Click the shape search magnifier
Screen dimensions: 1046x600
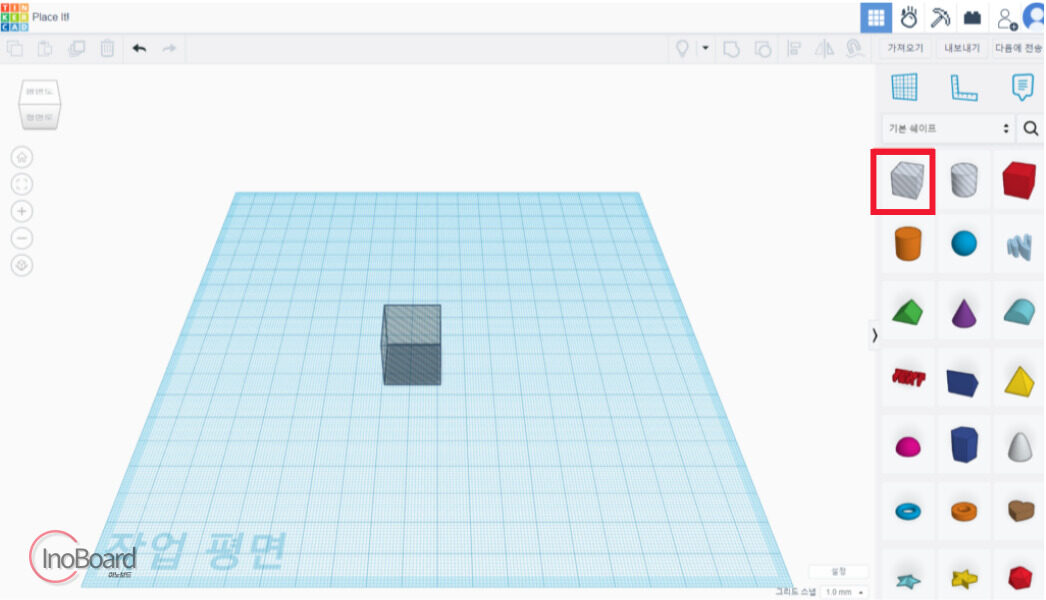(1031, 128)
